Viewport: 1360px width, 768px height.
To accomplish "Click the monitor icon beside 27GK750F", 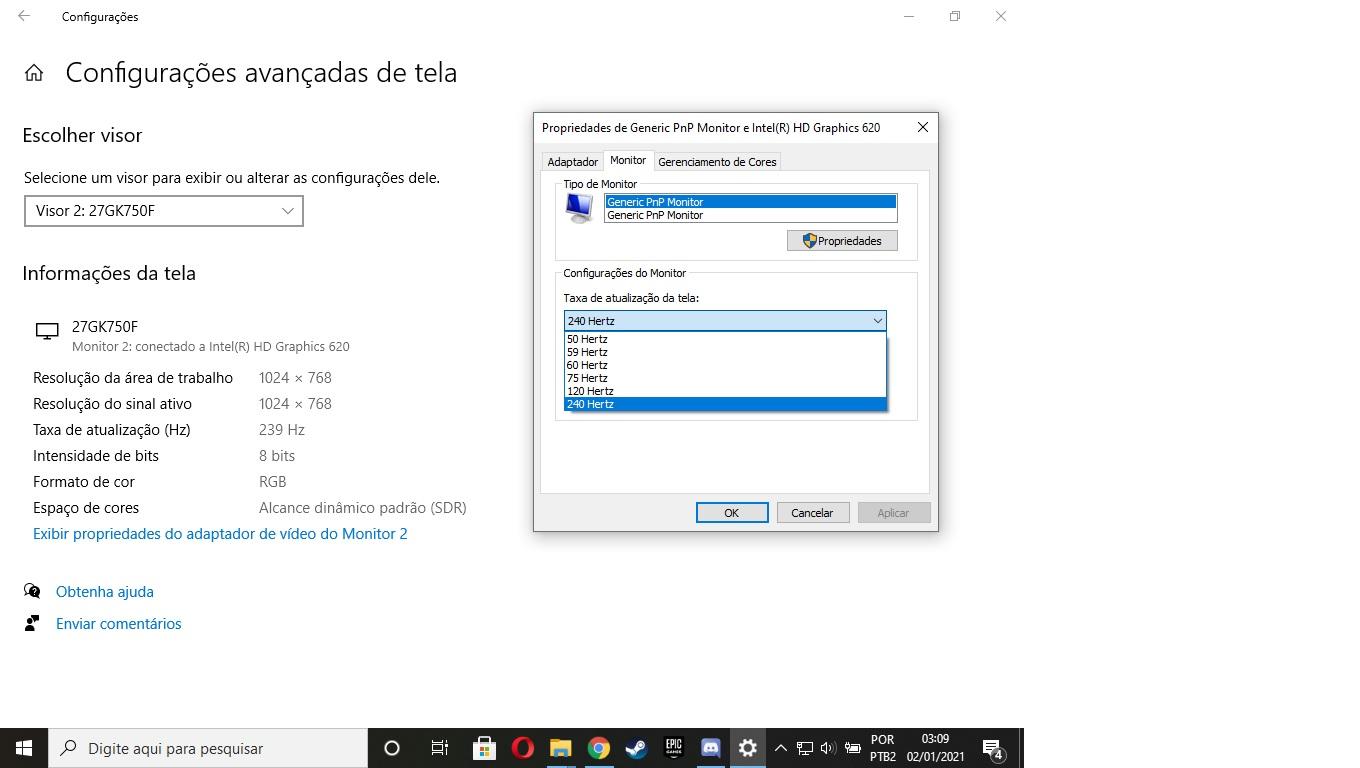I will click(47, 332).
